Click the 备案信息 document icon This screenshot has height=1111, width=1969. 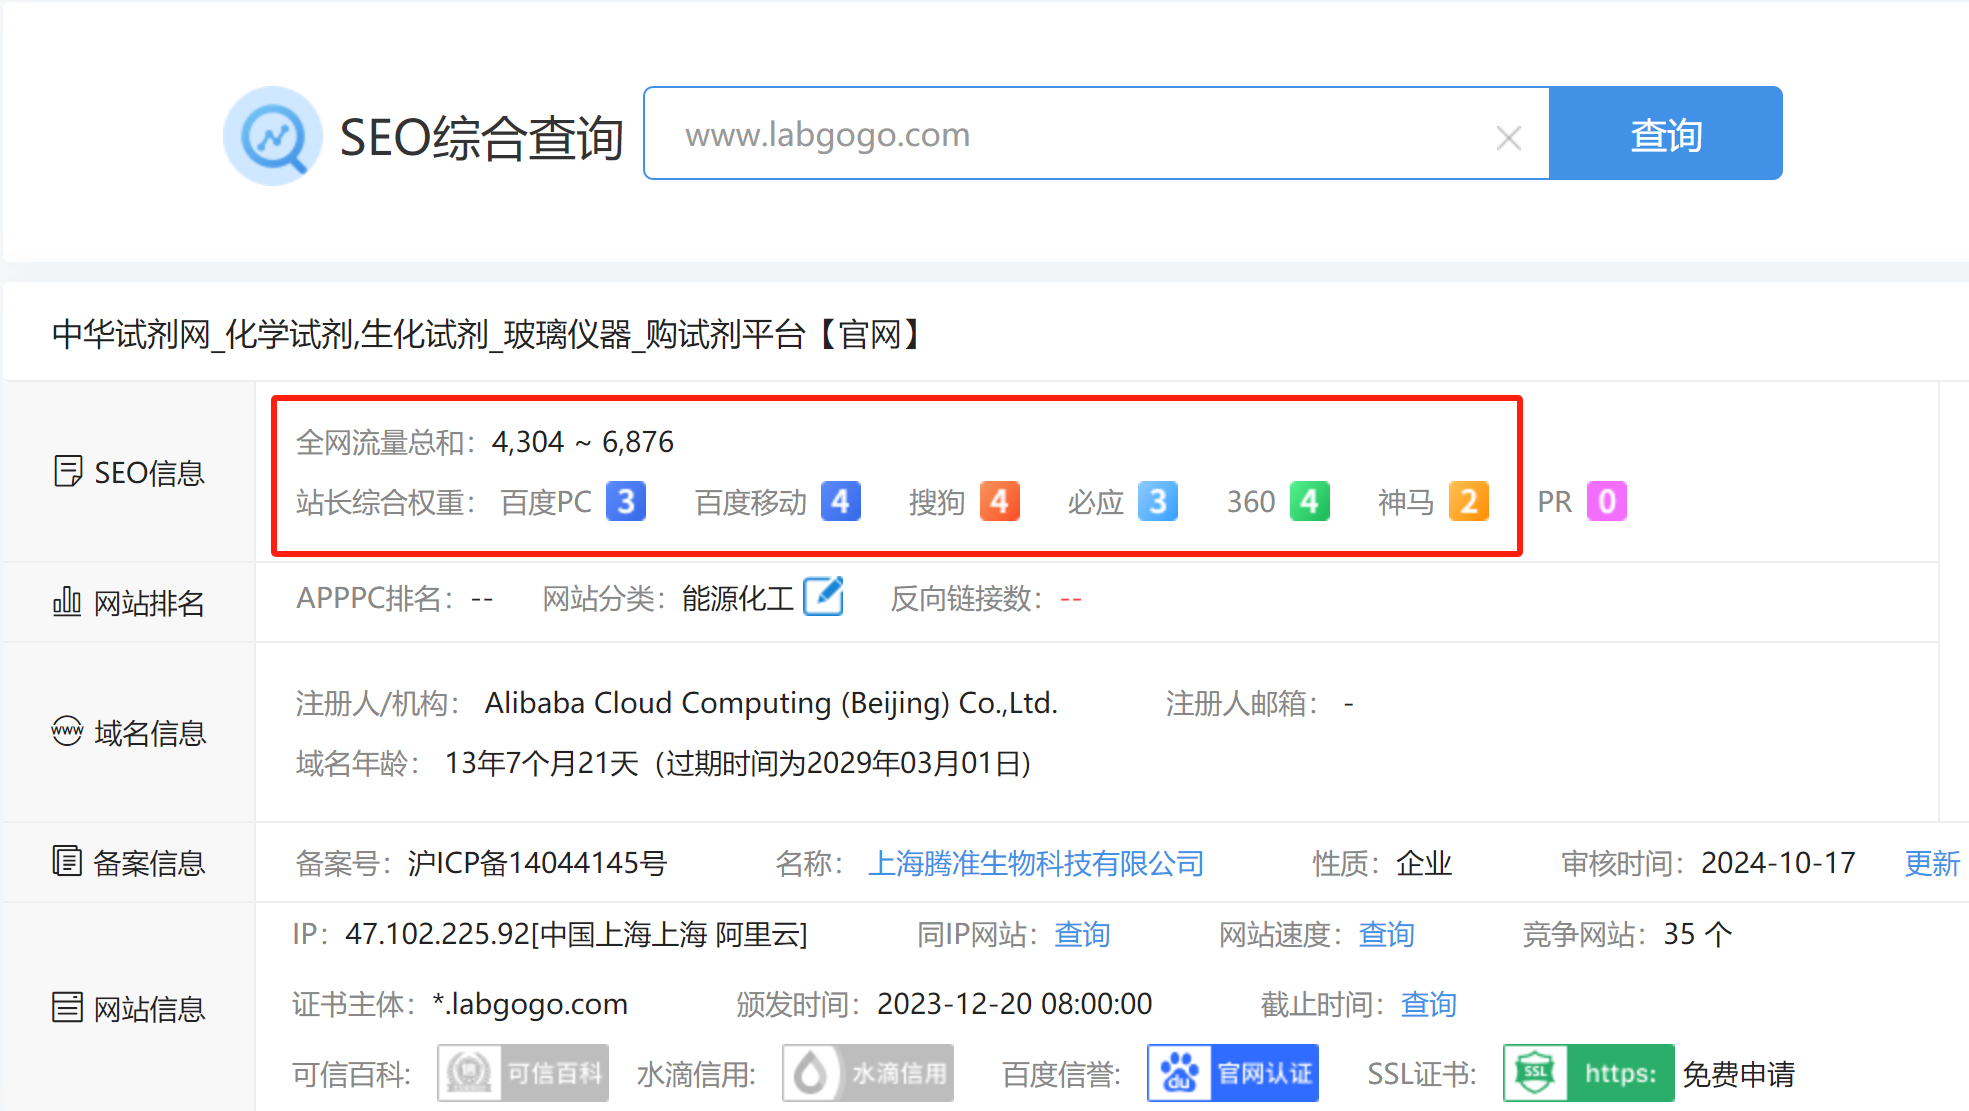click(67, 861)
